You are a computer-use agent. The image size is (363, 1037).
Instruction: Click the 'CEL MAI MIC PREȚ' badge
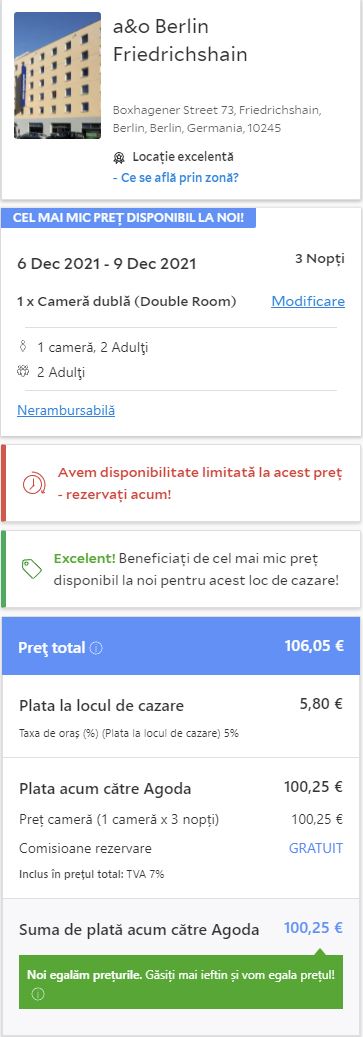click(128, 218)
